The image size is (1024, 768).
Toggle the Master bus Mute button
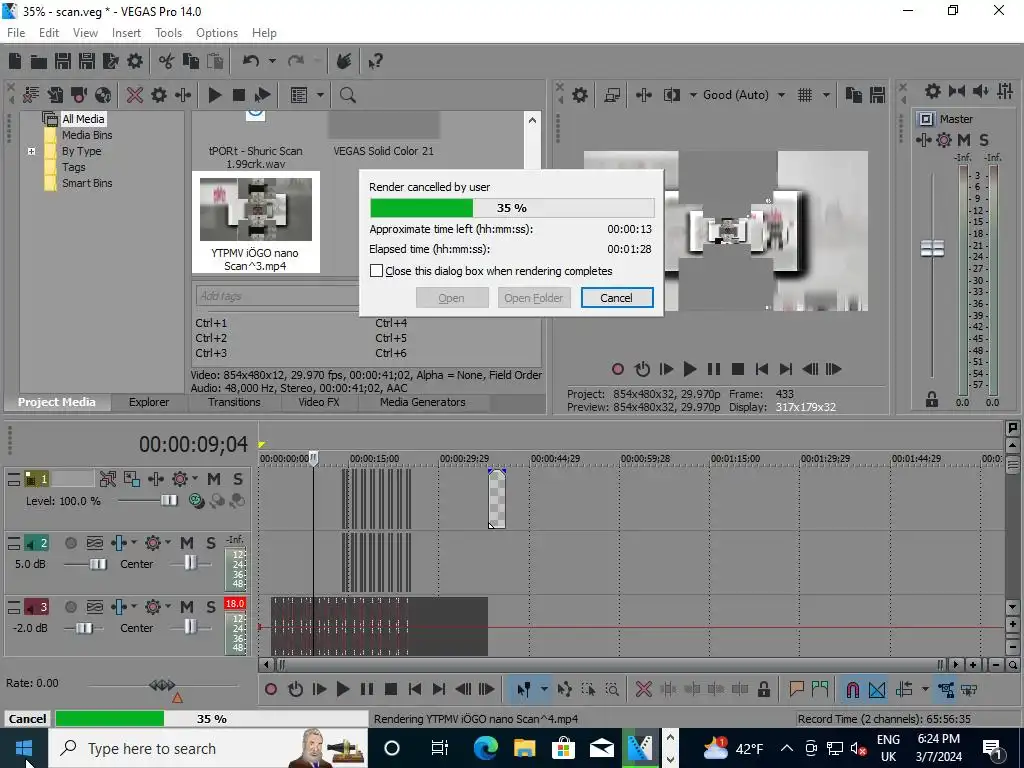click(x=964, y=140)
